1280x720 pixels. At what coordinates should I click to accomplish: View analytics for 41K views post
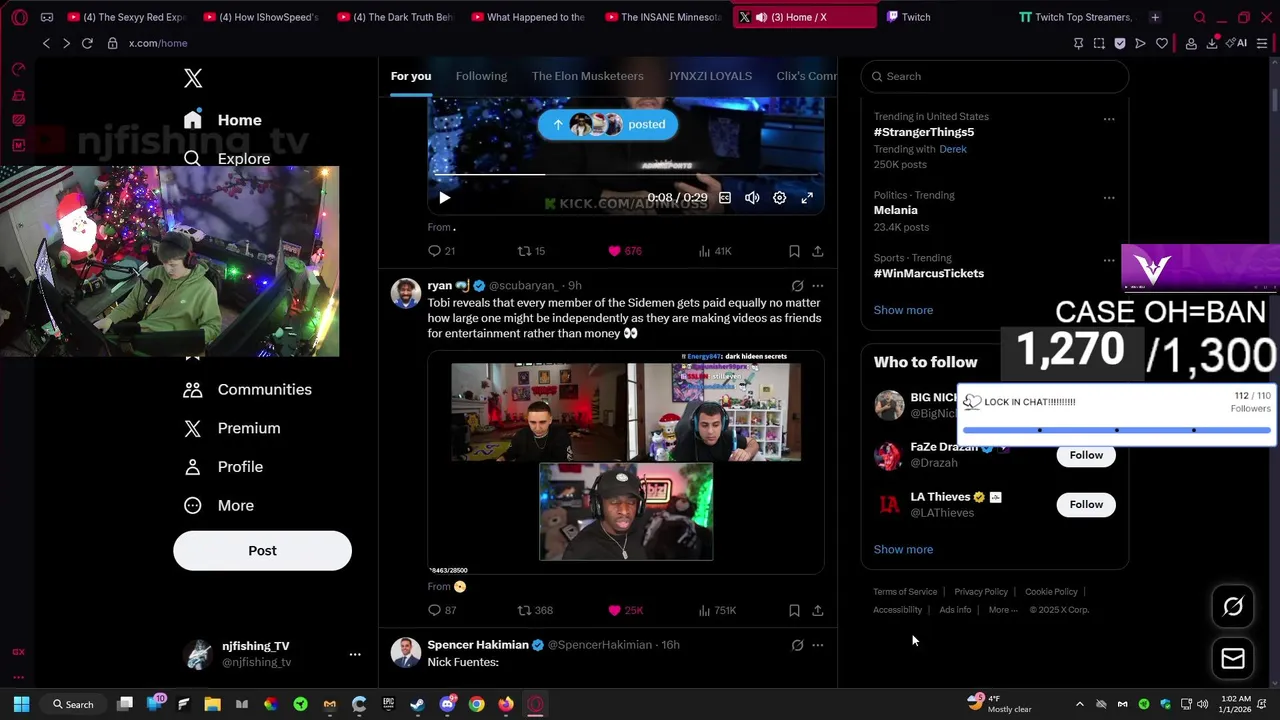click(x=714, y=251)
